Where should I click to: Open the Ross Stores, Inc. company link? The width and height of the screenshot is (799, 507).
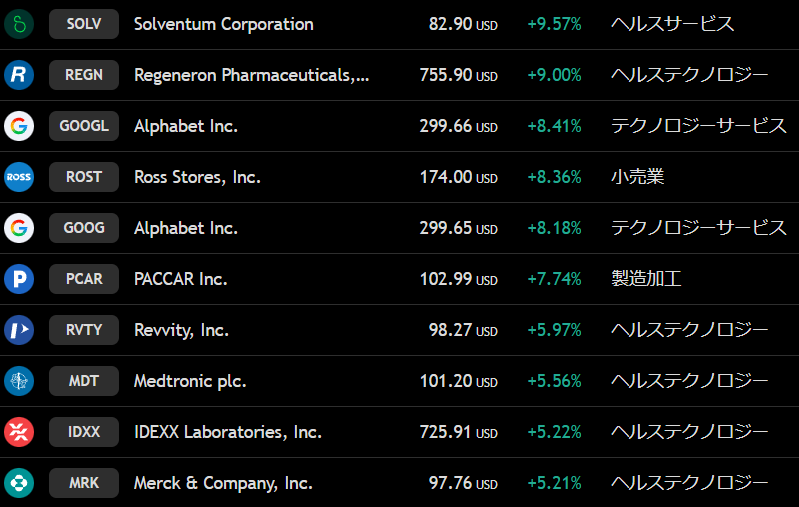click(197, 177)
